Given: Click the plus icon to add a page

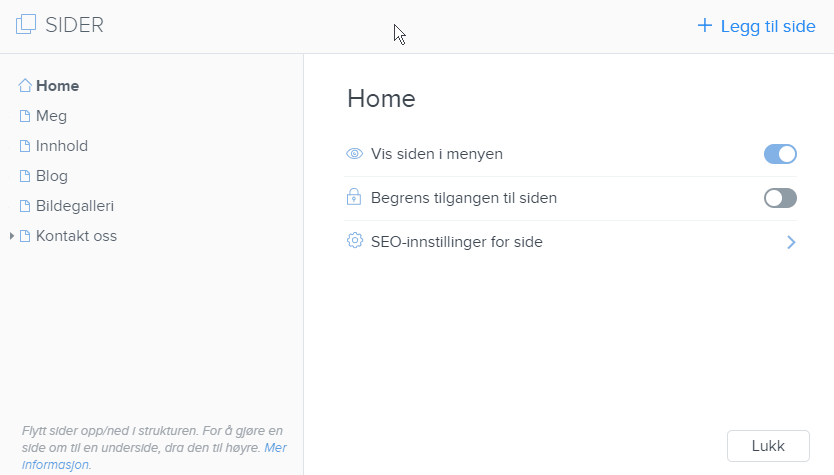Looking at the screenshot, I should [704, 25].
